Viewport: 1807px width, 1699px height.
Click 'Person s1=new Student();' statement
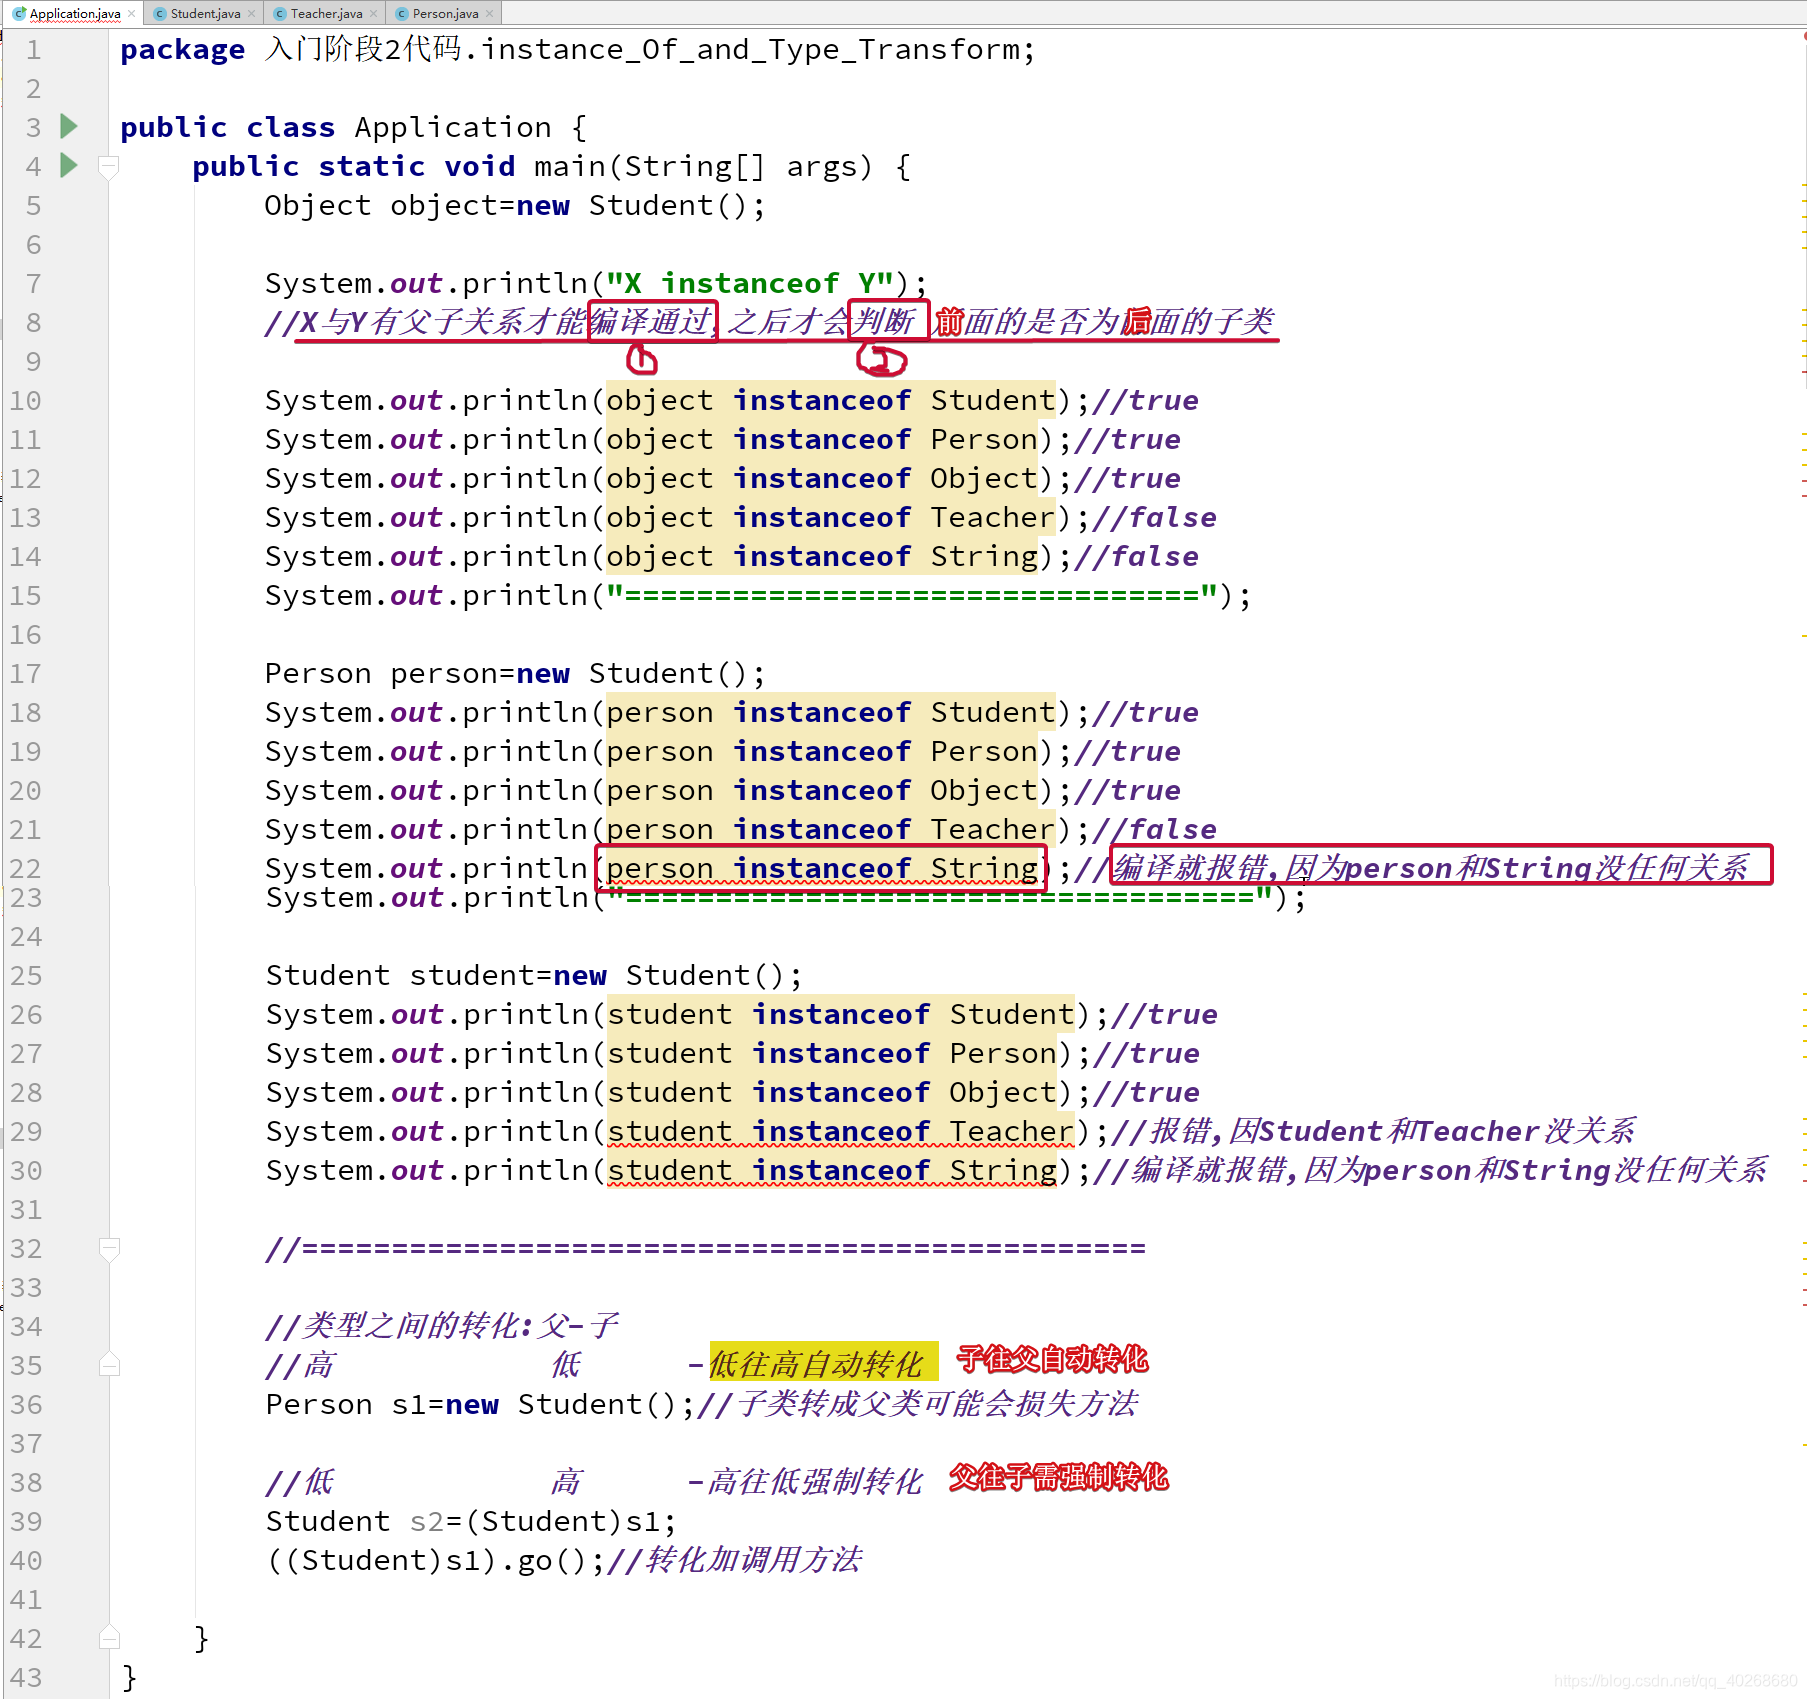480,1404
